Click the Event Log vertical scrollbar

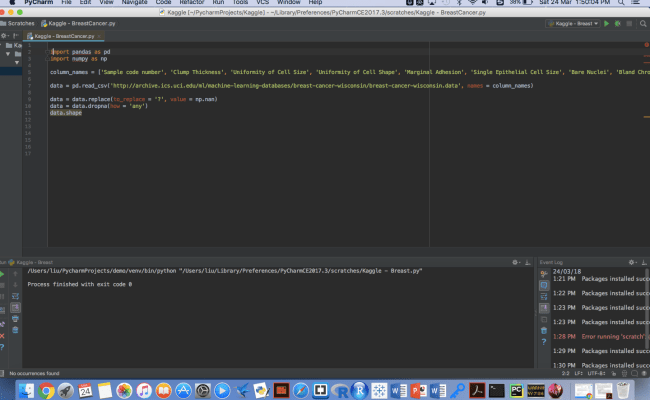click(648, 309)
